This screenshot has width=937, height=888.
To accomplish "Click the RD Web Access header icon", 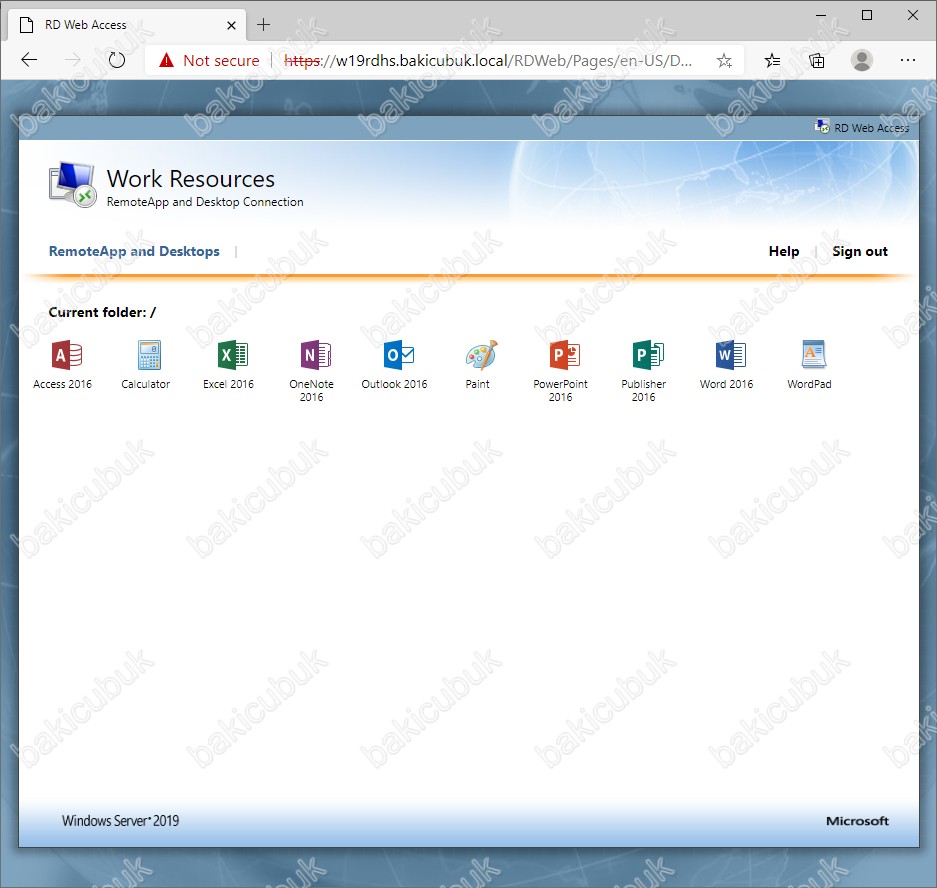I will pos(822,127).
